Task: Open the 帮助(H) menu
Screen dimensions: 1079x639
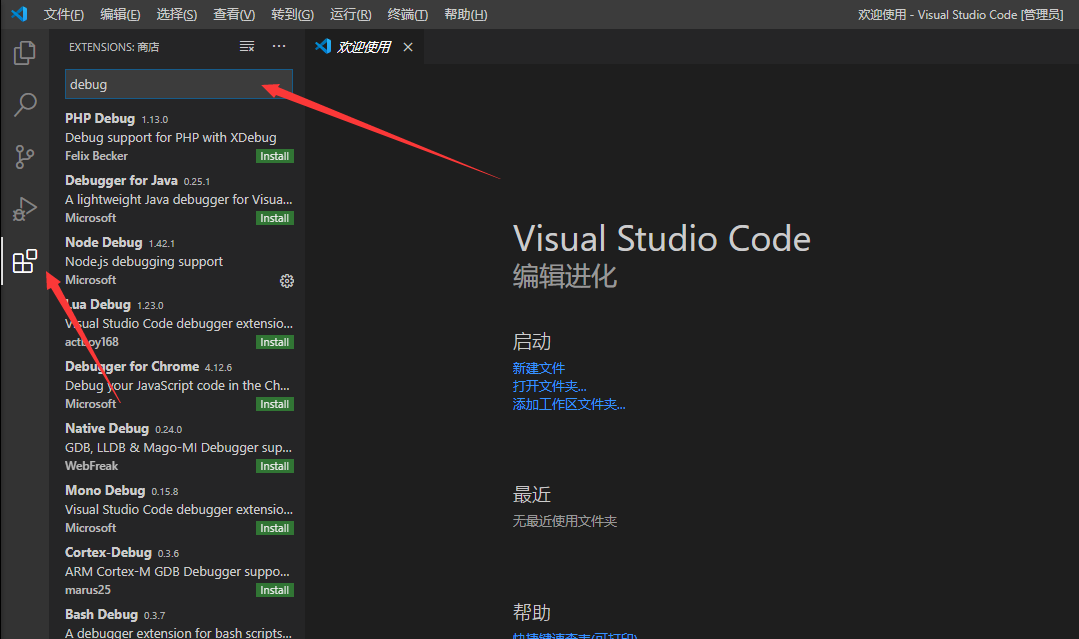Action: click(465, 14)
